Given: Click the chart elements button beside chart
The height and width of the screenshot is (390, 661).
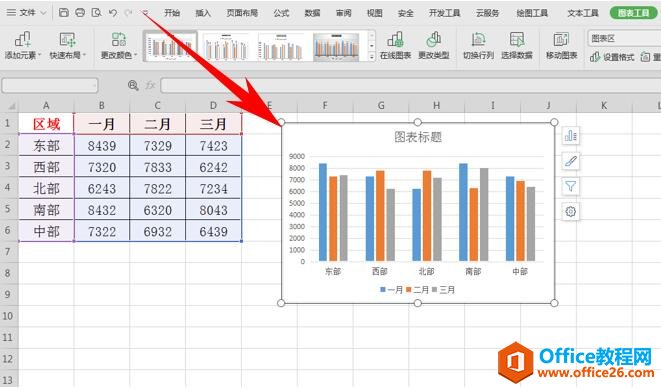Looking at the screenshot, I should tap(570, 135).
